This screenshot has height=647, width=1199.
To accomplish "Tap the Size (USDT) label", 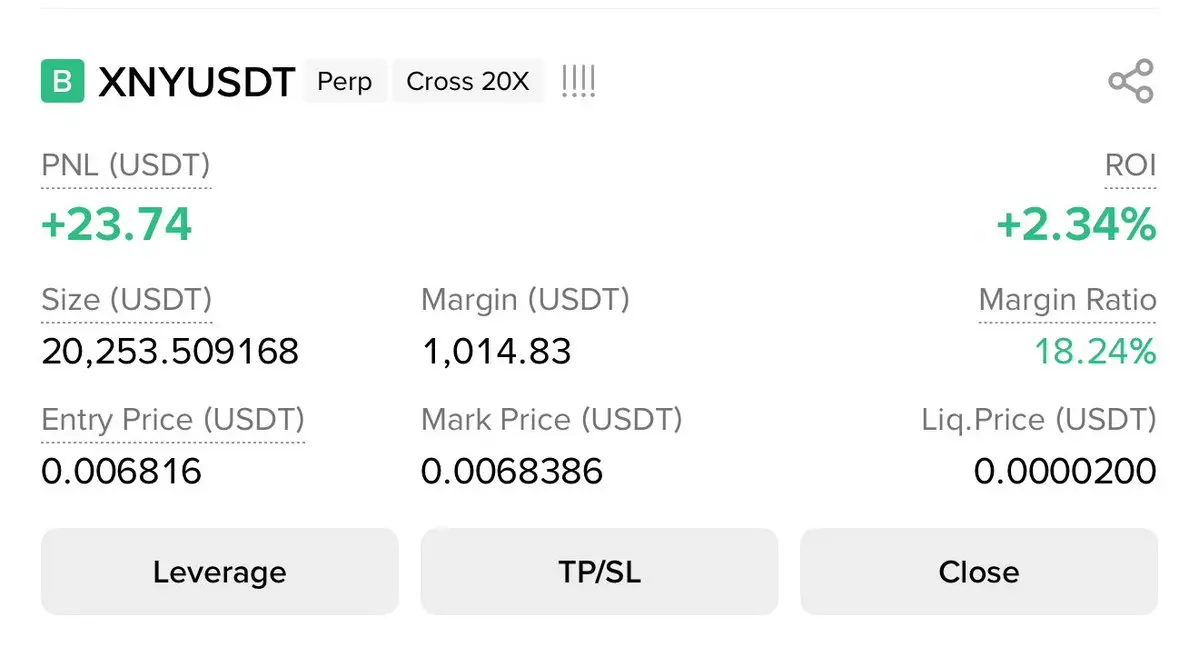I will [x=126, y=299].
